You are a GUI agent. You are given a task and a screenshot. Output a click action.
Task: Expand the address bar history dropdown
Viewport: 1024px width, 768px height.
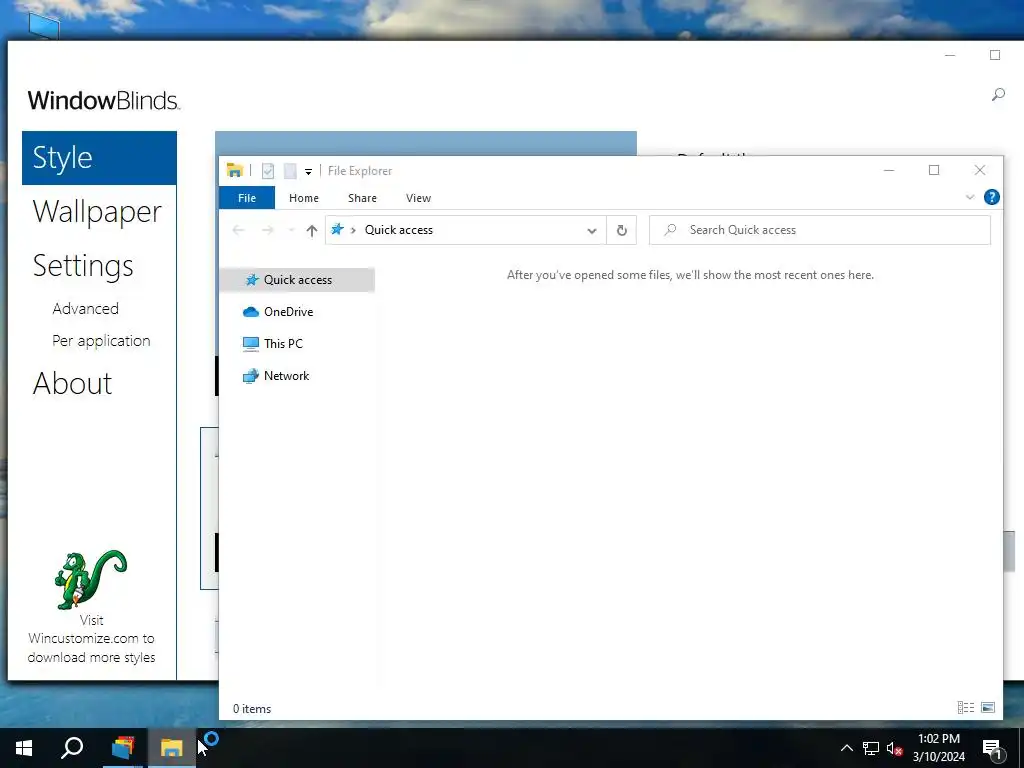tap(592, 231)
